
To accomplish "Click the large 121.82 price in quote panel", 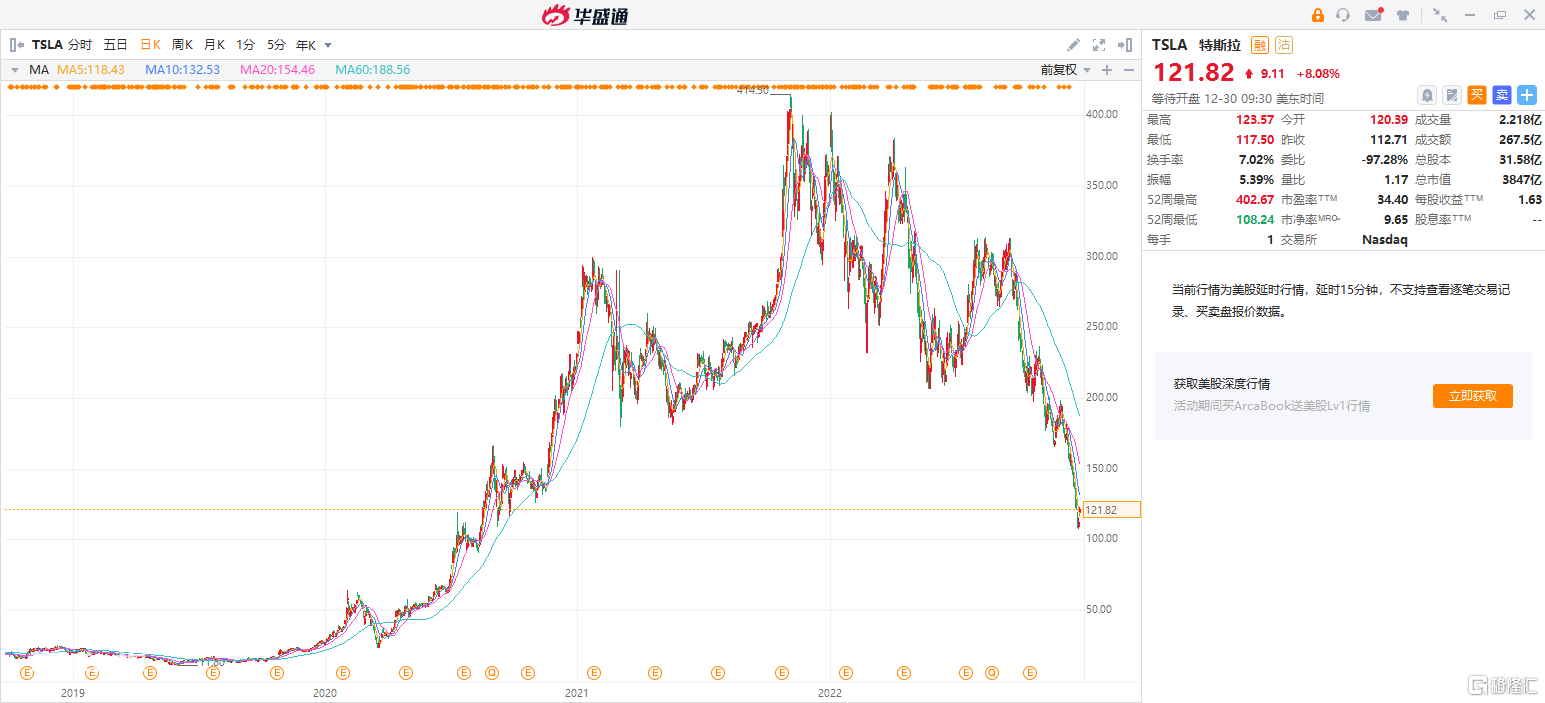I will coord(1193,72).
